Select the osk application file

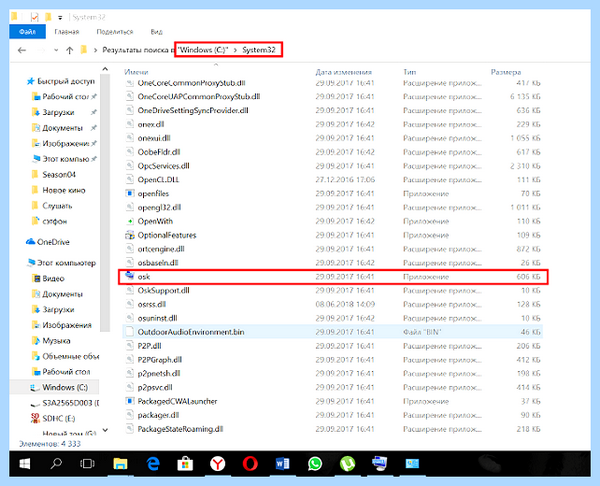pos(333,277)
